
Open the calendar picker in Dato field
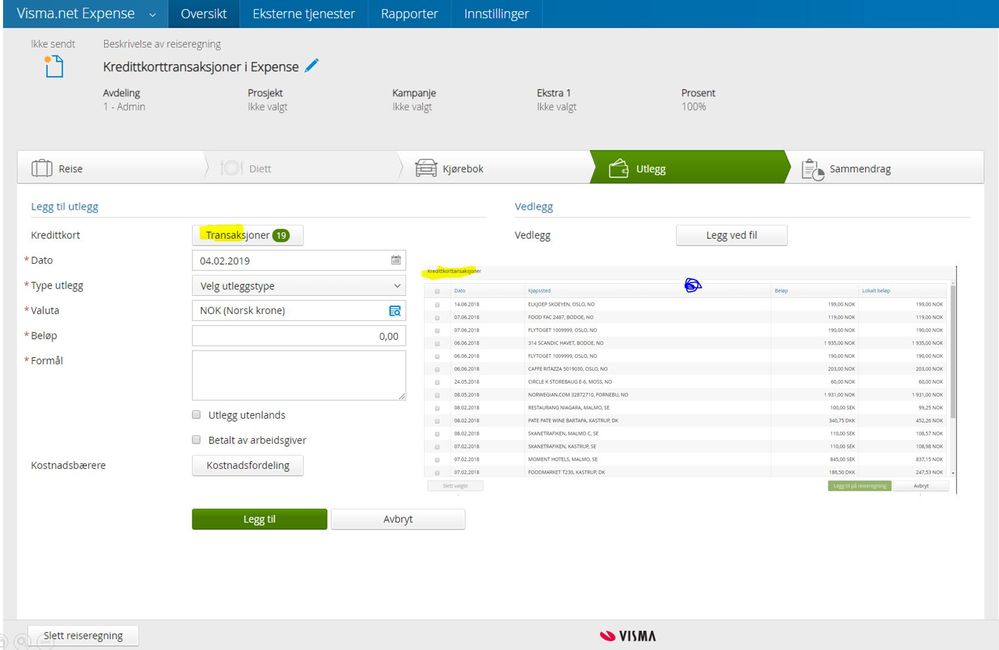[x=396, y=260]
